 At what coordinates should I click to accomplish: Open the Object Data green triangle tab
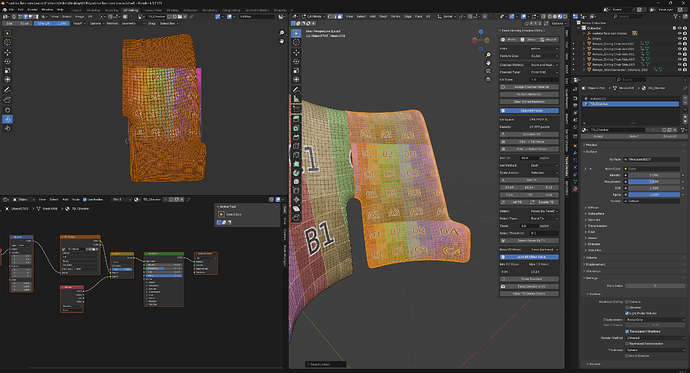point(575,181)
